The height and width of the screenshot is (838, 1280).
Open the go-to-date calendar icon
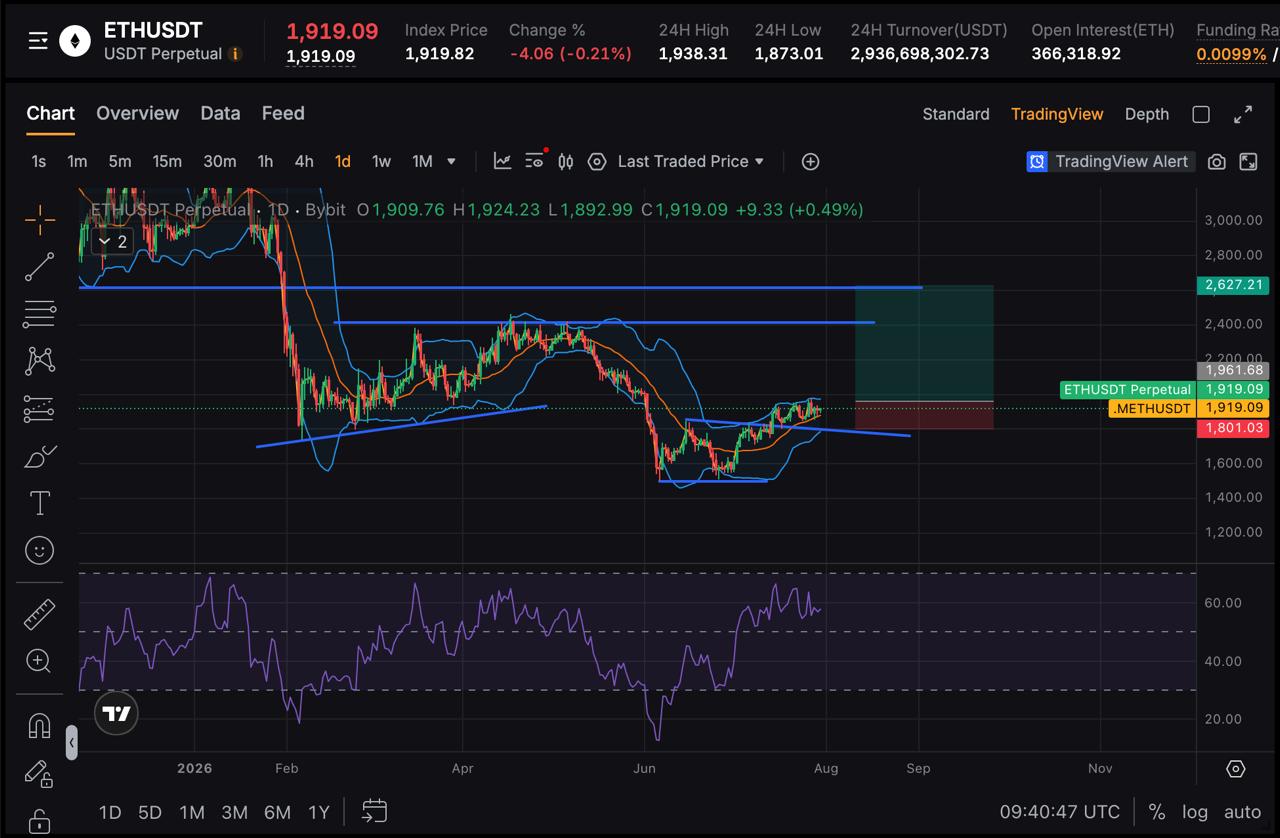coord(375,811)
